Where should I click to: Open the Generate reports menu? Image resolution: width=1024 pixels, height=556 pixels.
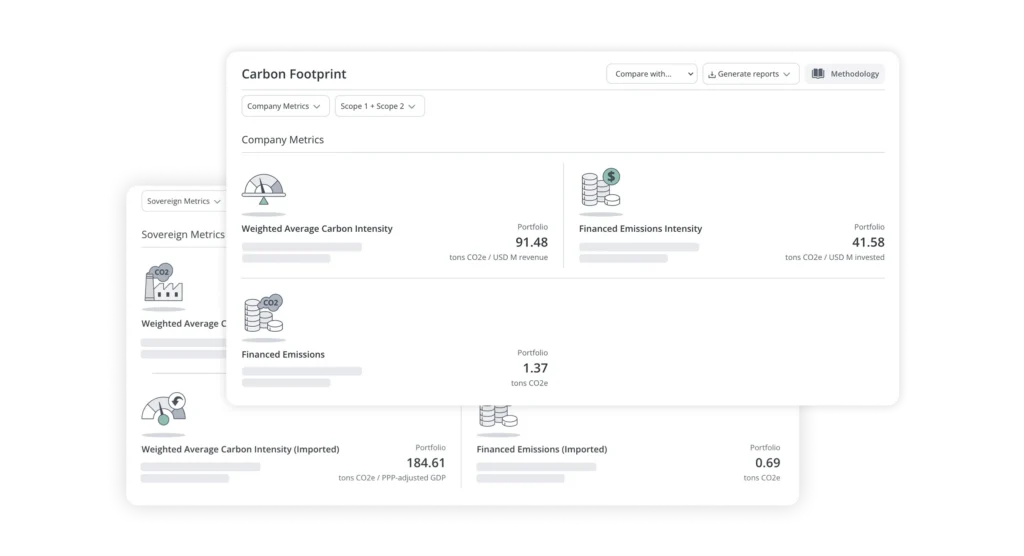coord(750,74)
